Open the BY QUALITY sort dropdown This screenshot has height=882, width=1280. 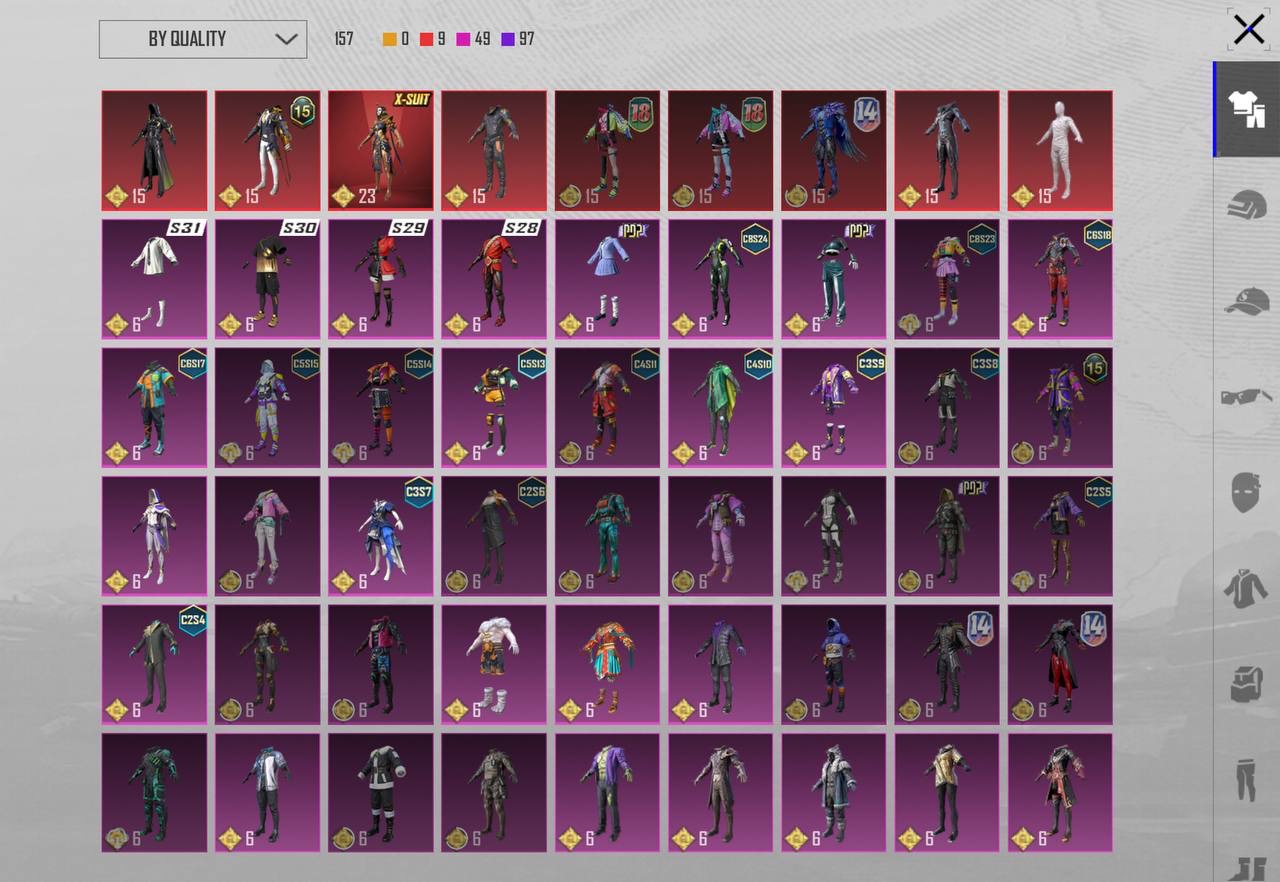coord(203,39)
